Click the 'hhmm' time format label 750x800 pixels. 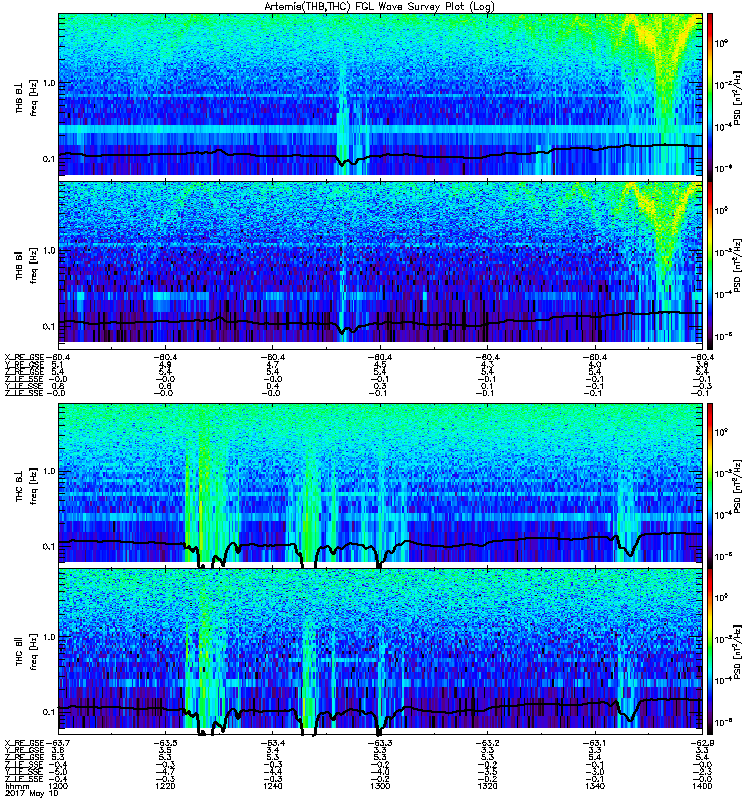coord(17,786)
